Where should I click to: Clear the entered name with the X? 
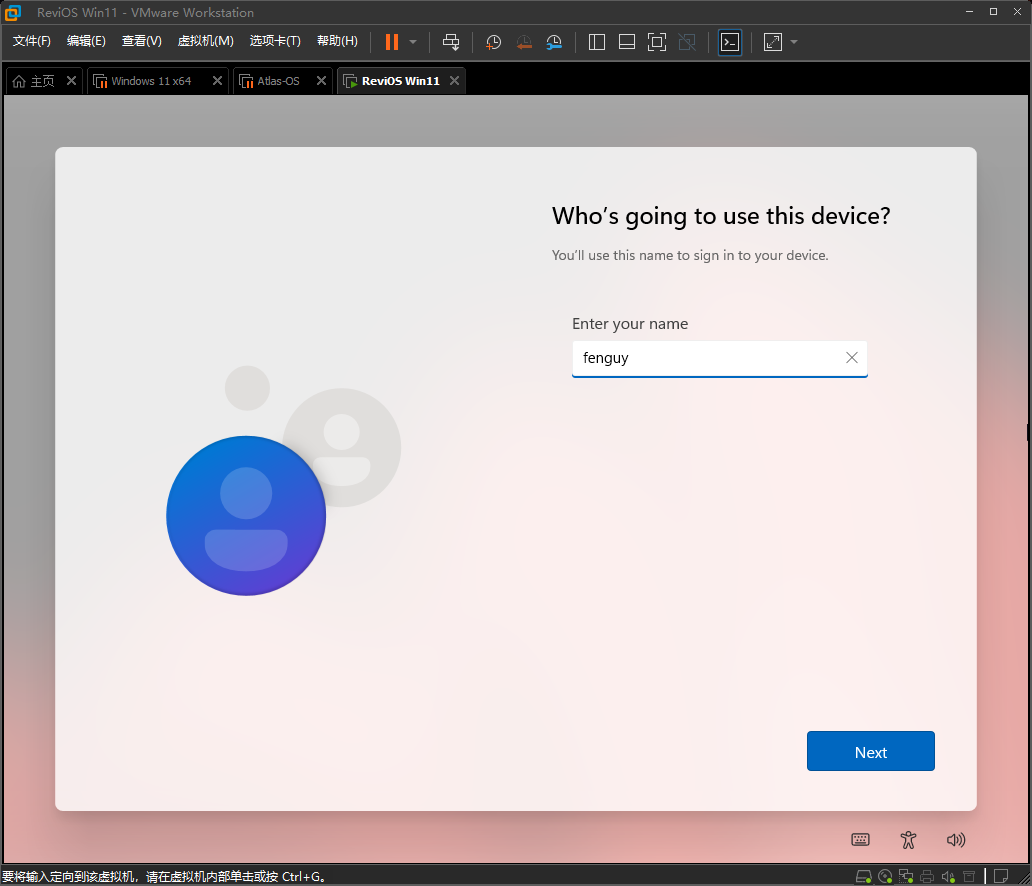(x=852, y=357)
